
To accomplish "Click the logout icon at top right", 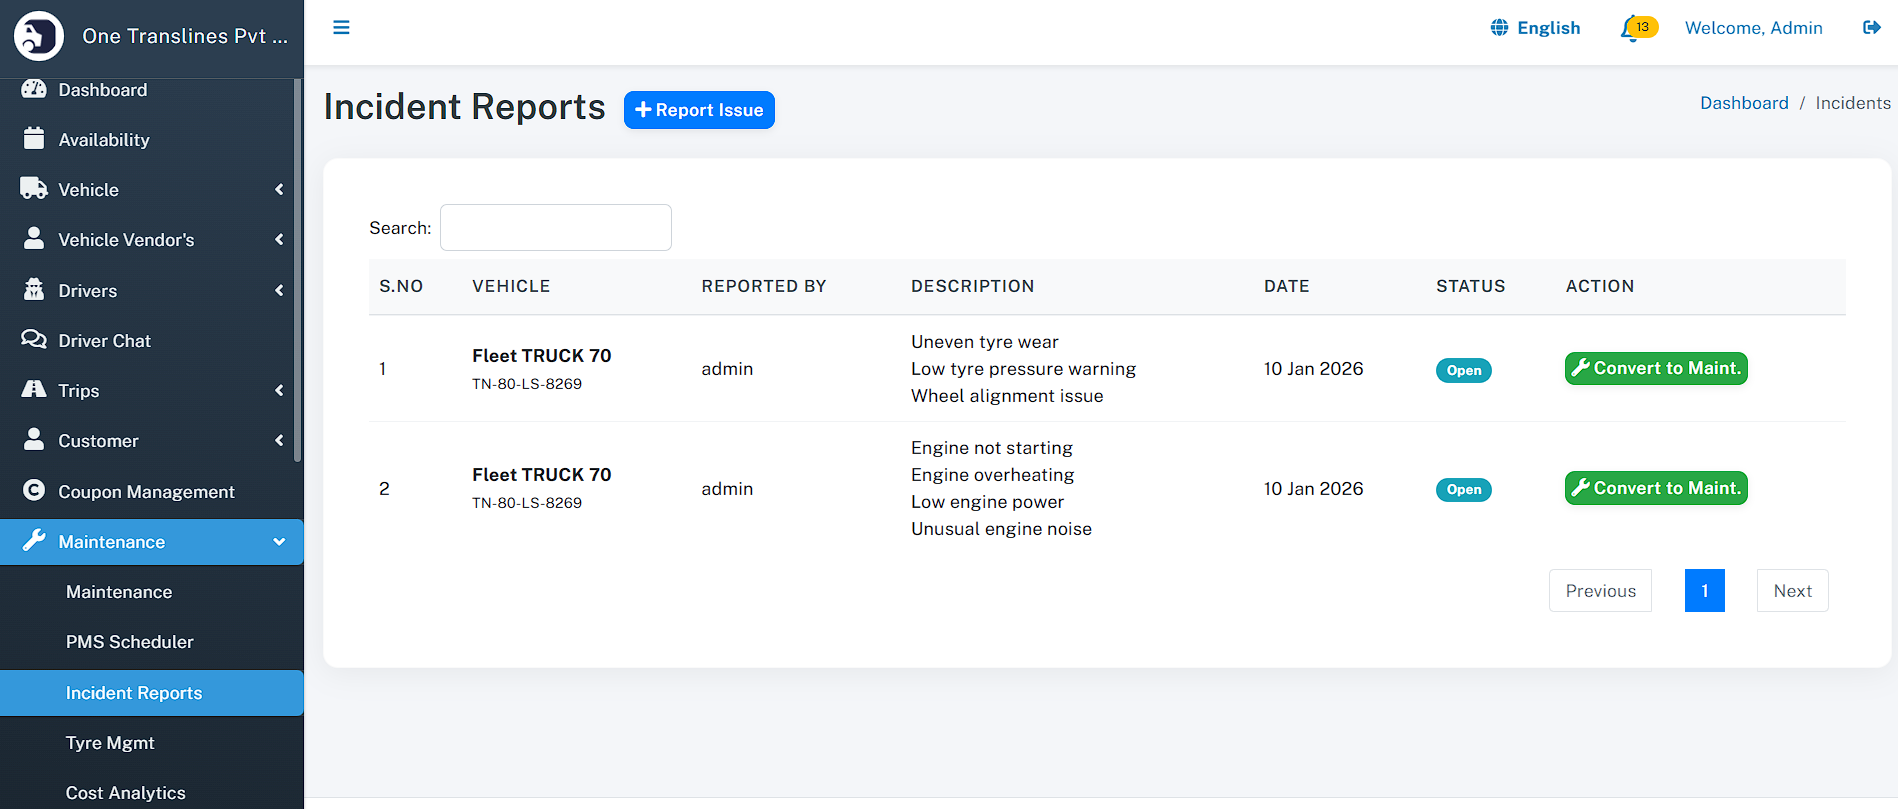I will point(1871,28).
